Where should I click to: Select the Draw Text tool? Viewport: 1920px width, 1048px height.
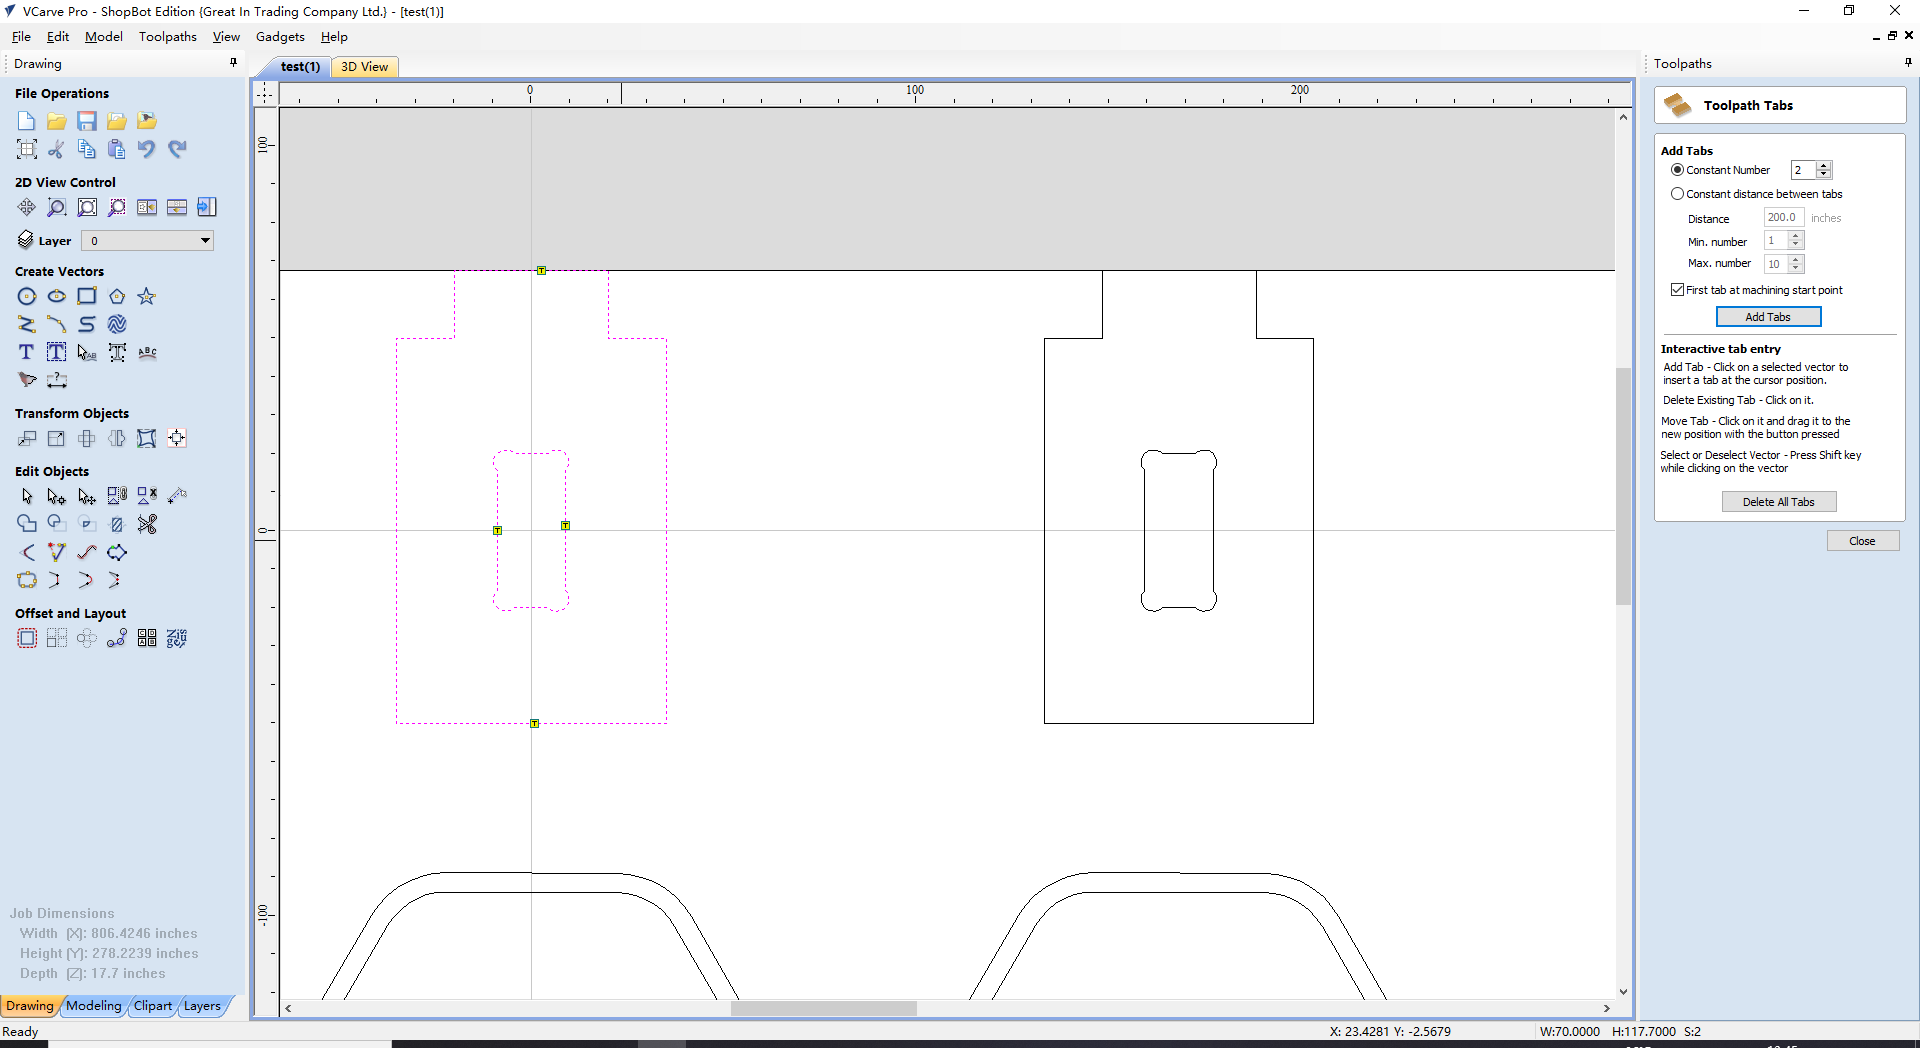pyautogui.click(x=27, y=352)
